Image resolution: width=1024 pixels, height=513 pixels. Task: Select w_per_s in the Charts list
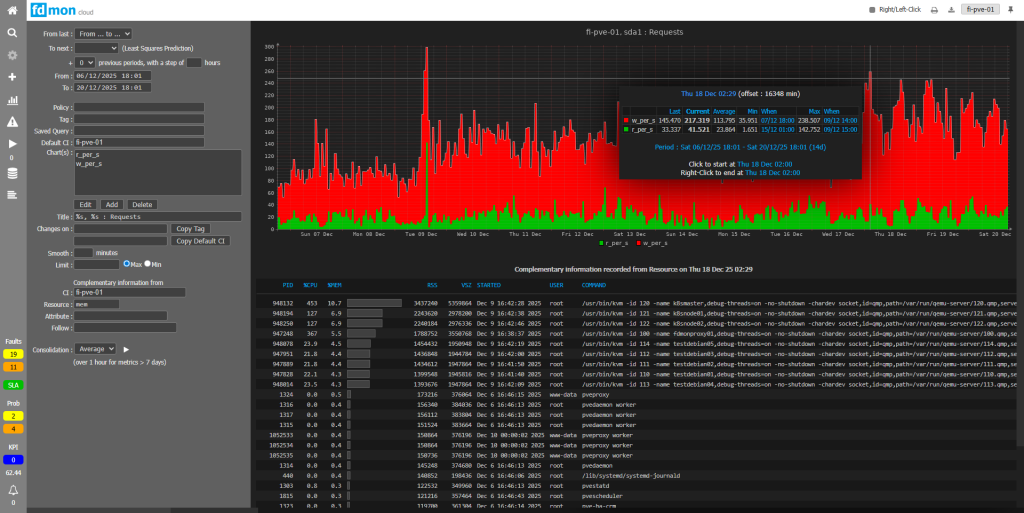88,163
